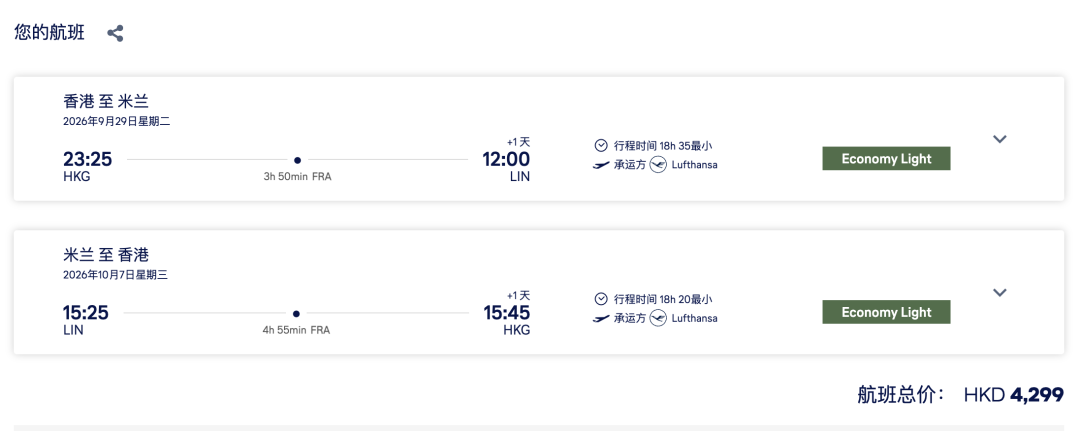The image size is (1080, 431).
Task: Expand the 米兰 至 香港 flight details
Action: tap(999, 292)
